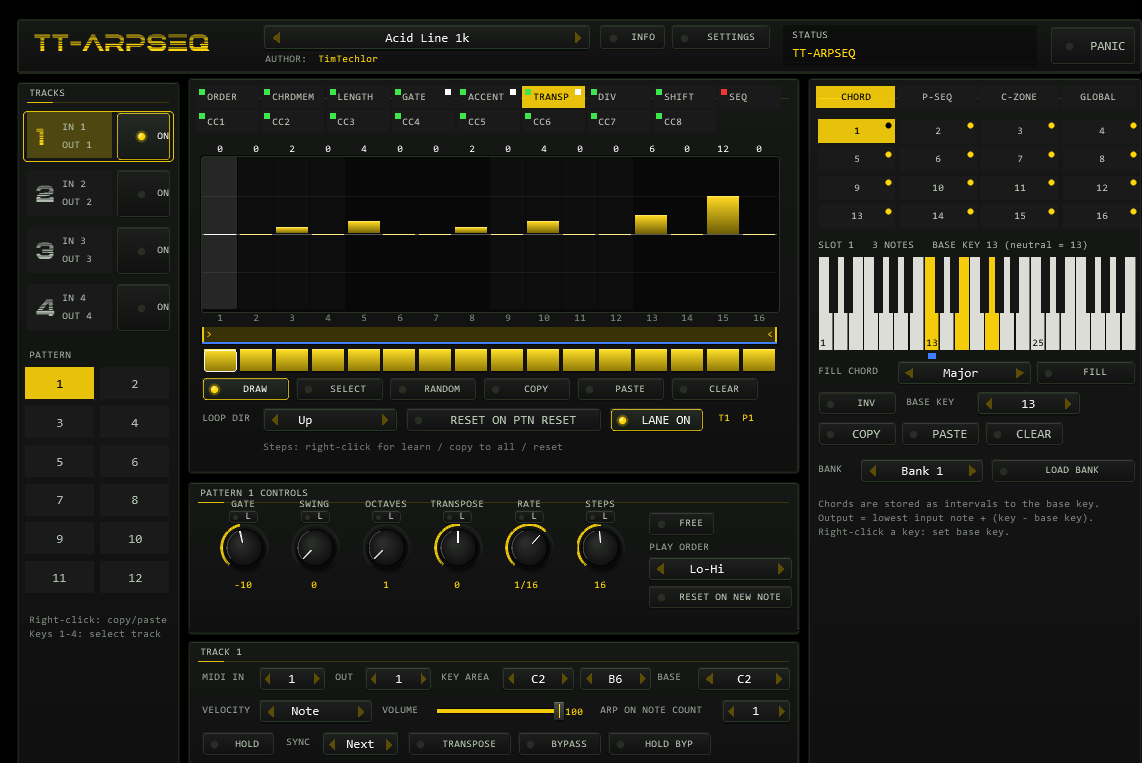Click the next Loop Dir arrow next to Up
Screen dimensions: 1142x763
pyautogui.click(x=385, y=420)
